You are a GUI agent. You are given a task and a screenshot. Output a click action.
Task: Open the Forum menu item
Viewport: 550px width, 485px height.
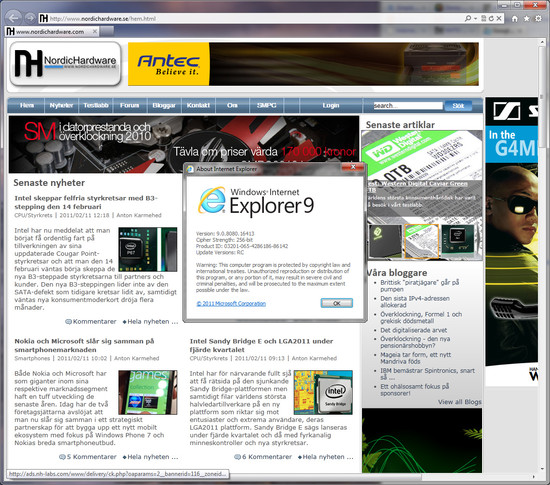129,105
